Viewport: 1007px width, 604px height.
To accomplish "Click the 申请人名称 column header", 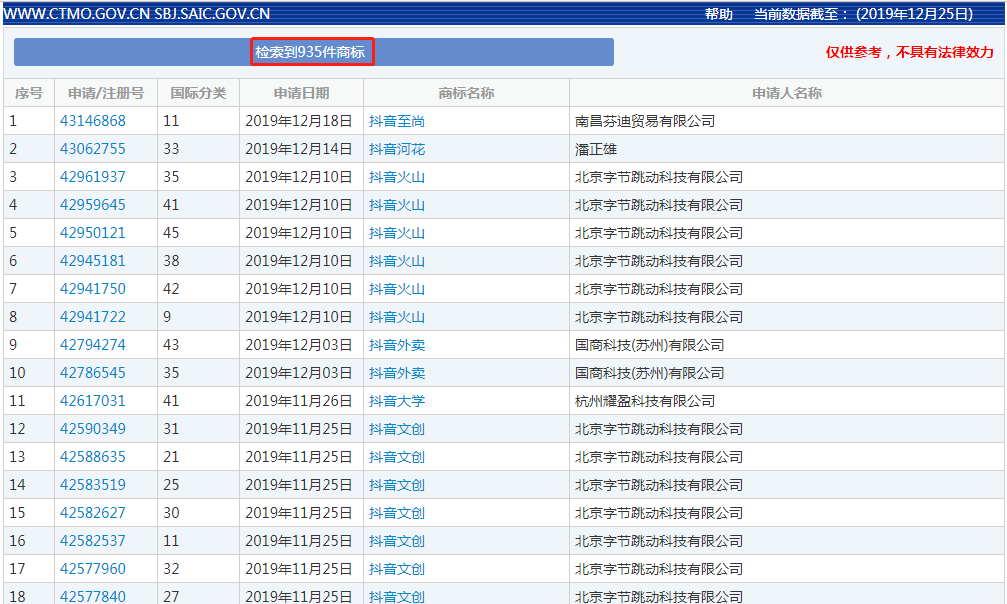I will (x=786, y=93).
